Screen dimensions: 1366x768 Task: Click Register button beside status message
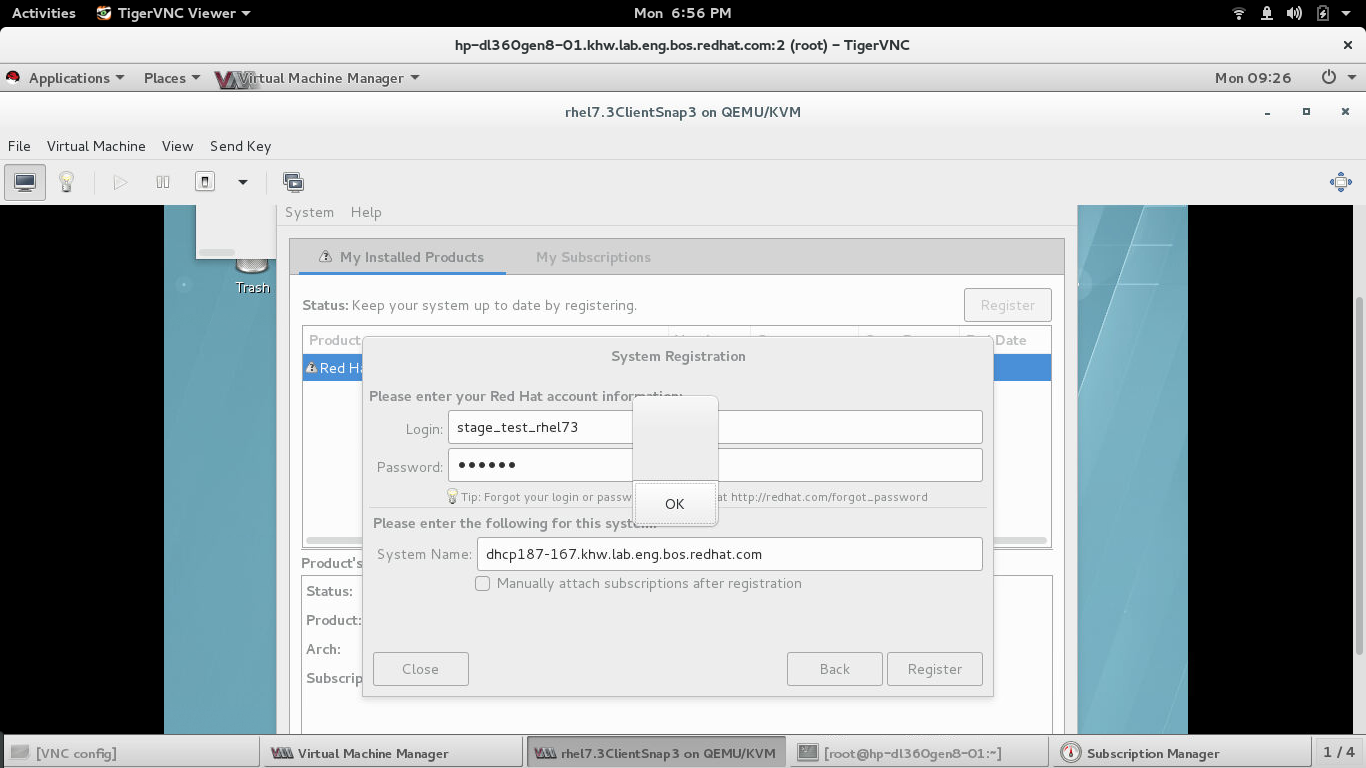[1007, 305]
